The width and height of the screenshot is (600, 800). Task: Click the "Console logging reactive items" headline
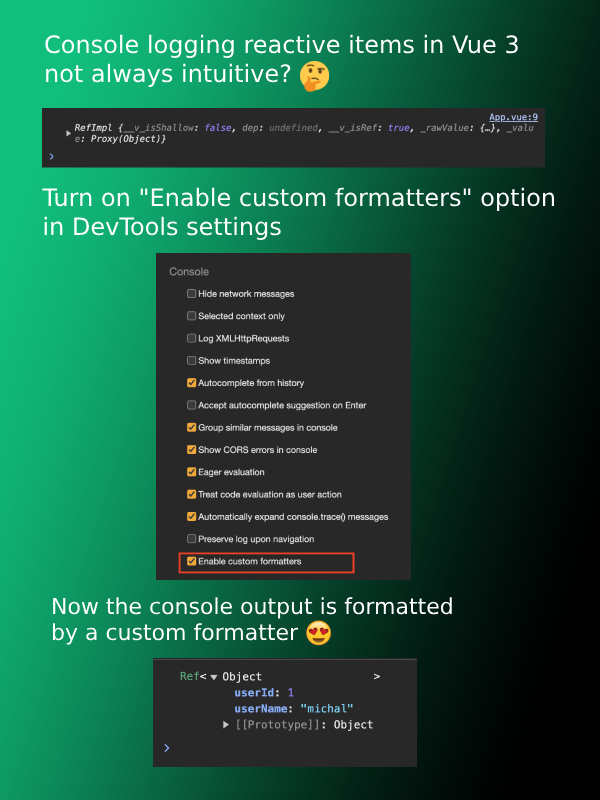point(281,59)
